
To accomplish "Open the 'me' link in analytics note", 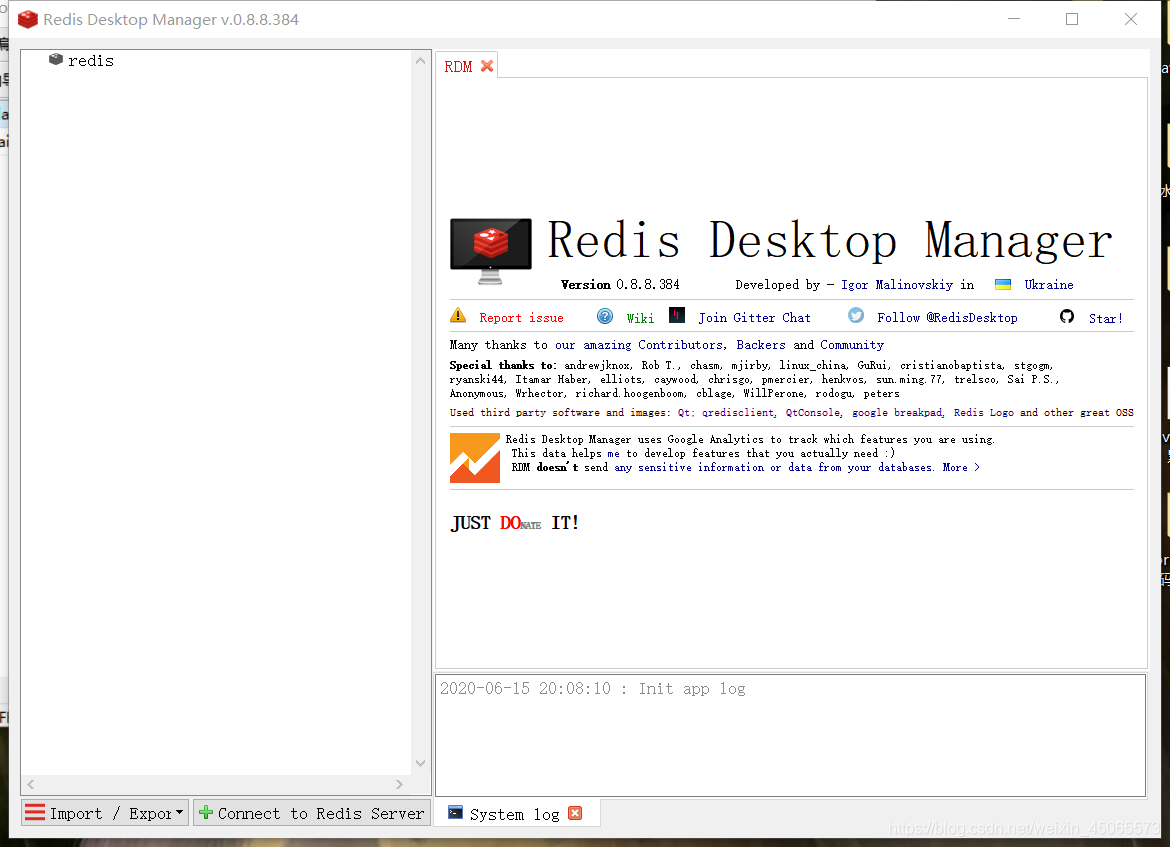I will click(x=613, y=454).
